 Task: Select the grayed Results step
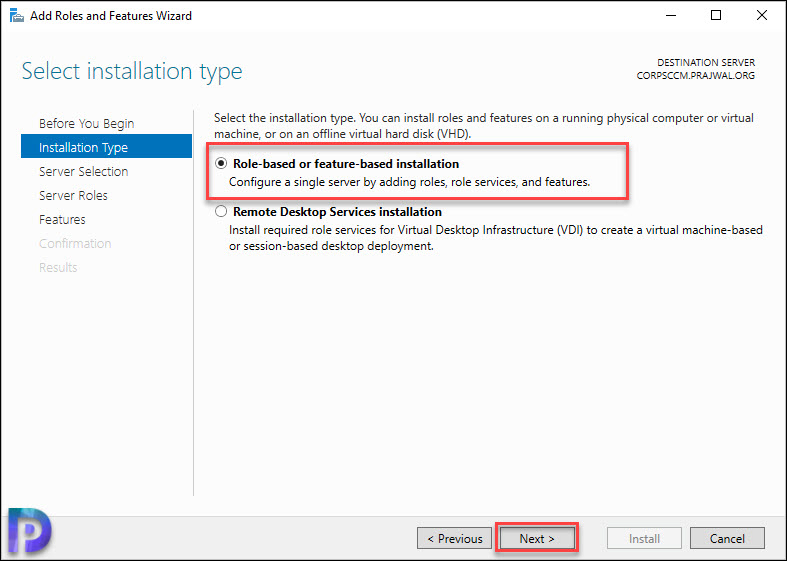pos(58,267)
